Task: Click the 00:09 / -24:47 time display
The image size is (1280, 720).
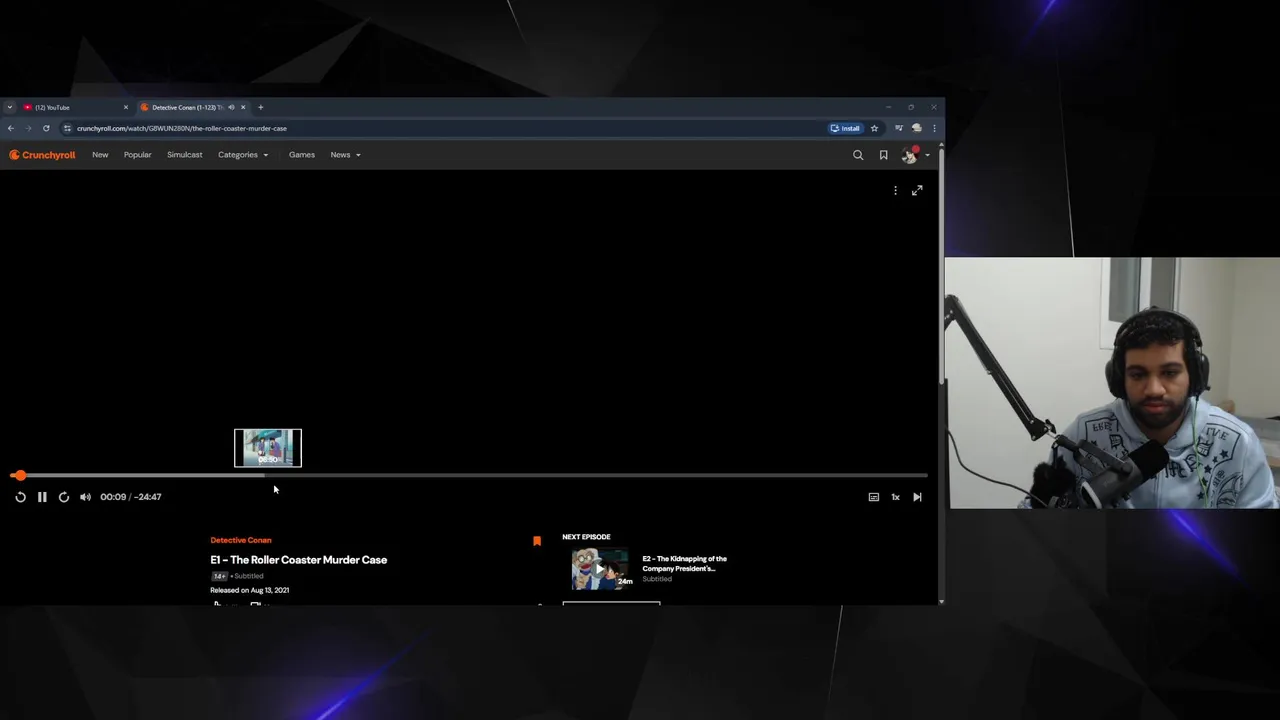Action: [131, 497]
